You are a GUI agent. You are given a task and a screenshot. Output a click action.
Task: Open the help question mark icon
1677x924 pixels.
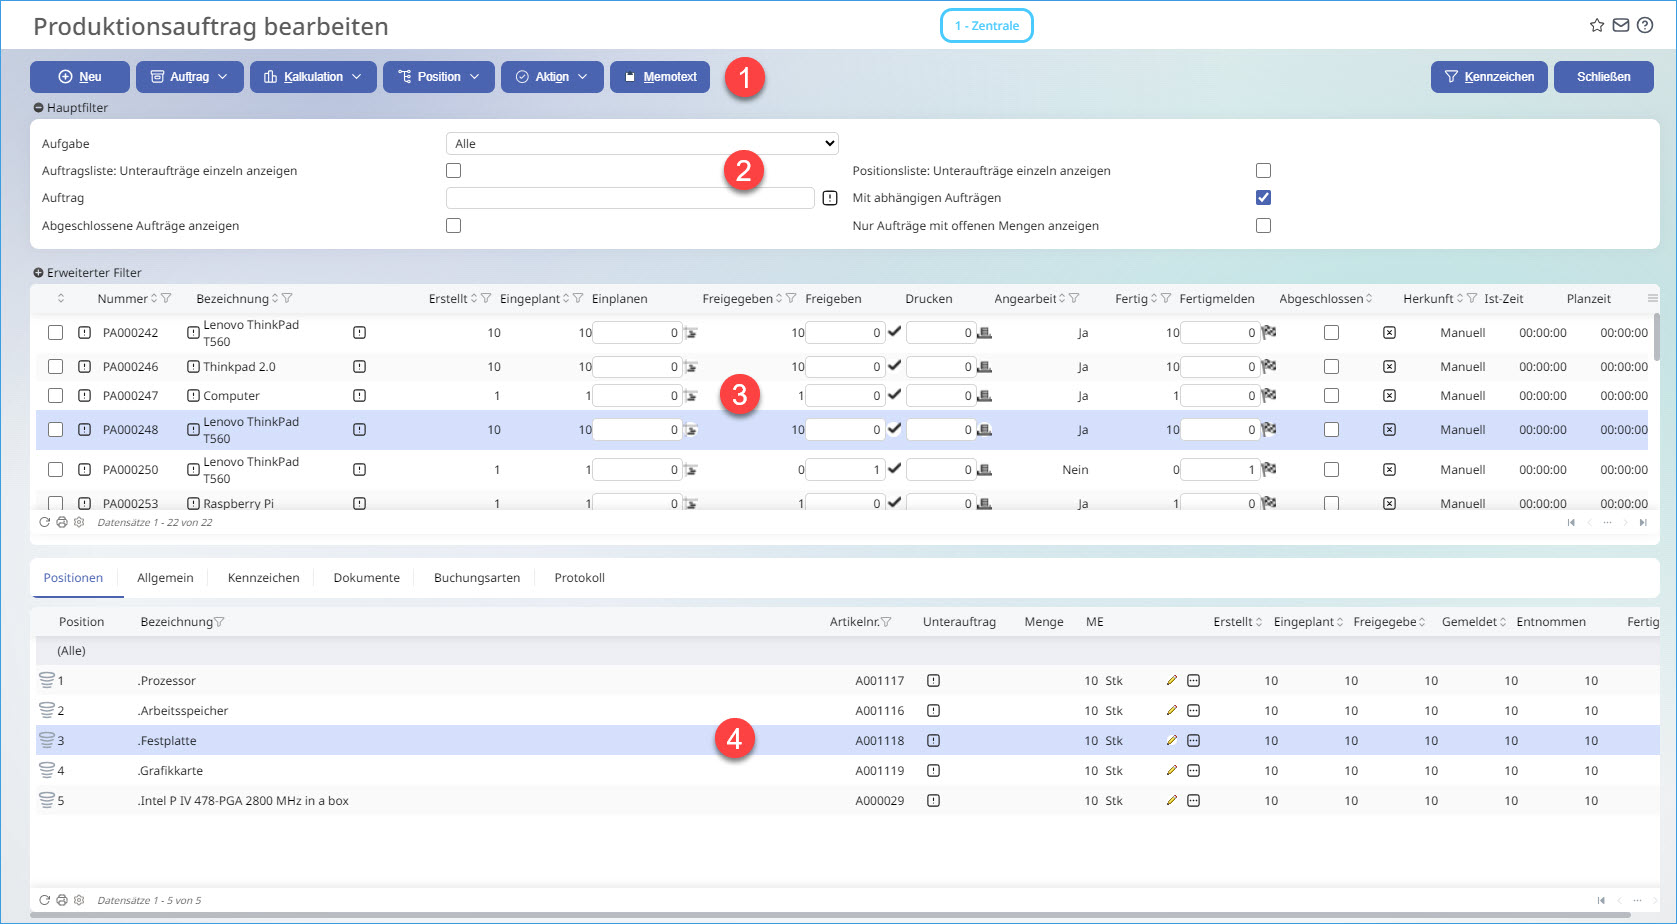point(1645,26)
